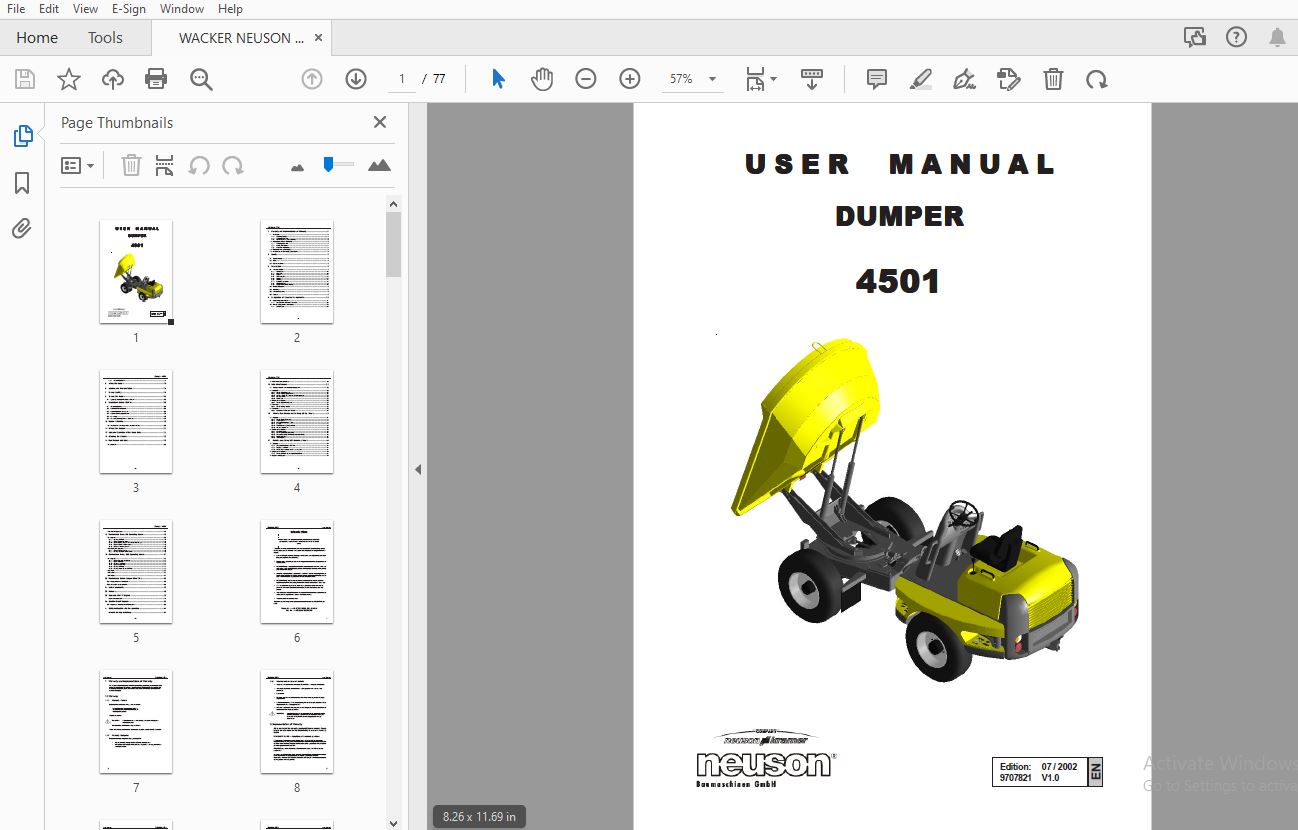Open the File menu
1298x830 pixels.
click(x=16, y=9)
